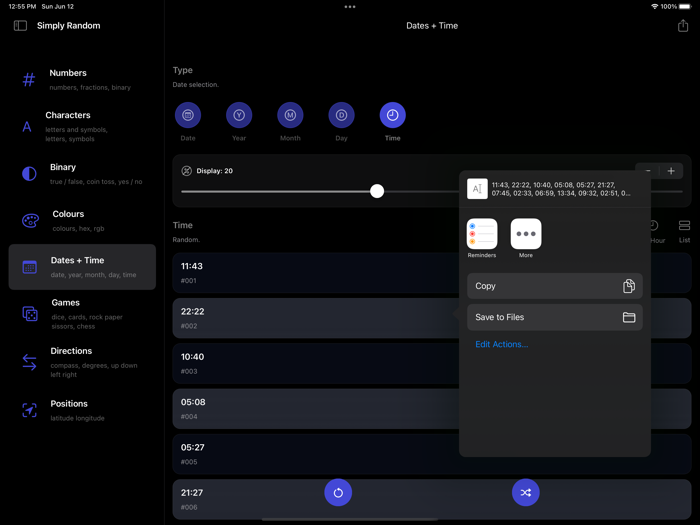Open Games category in sidebar

pos(82,314)
